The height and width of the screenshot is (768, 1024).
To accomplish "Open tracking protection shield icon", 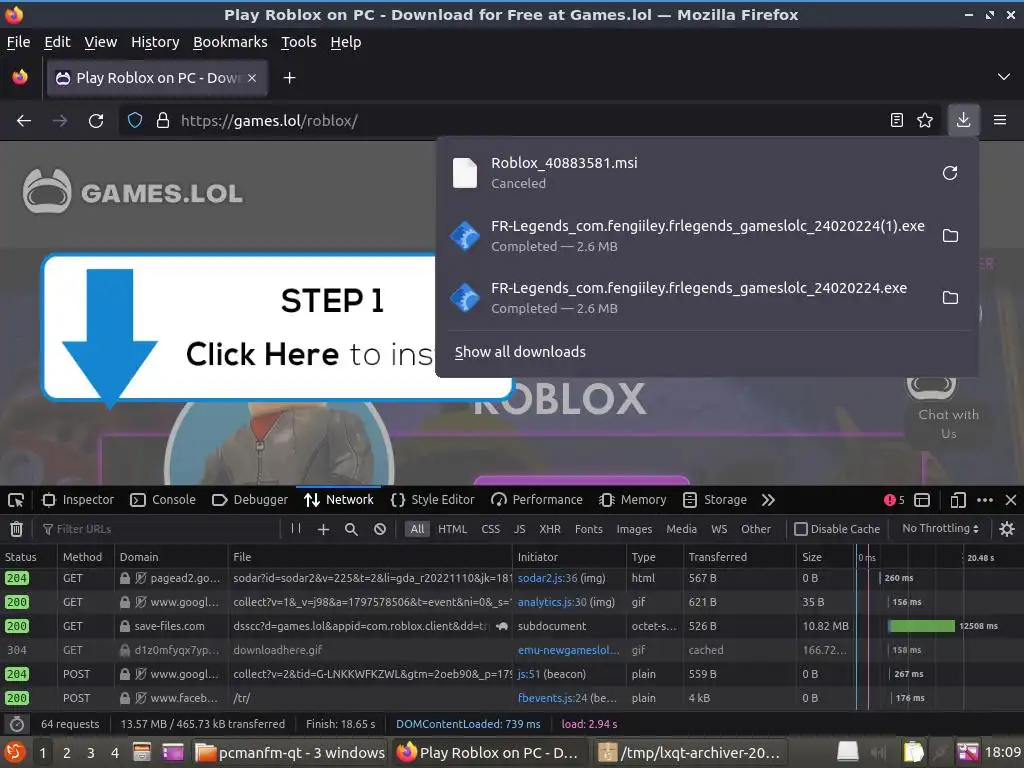I will pos(135,121).
